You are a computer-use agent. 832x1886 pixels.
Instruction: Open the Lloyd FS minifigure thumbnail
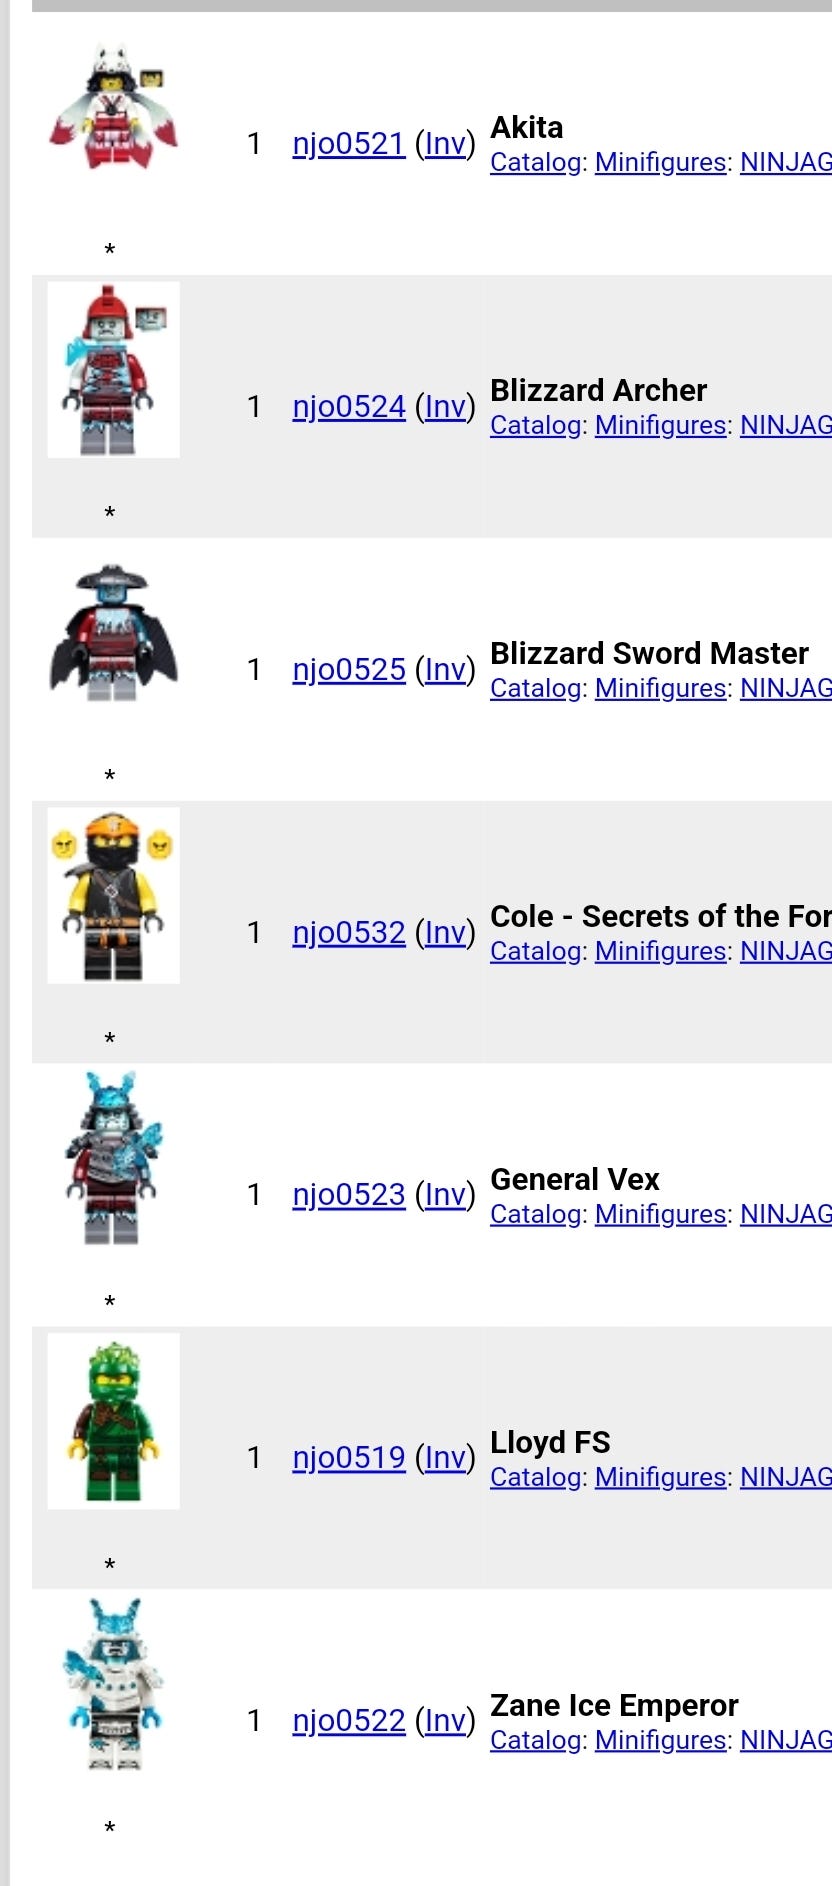coord(113,1421)
